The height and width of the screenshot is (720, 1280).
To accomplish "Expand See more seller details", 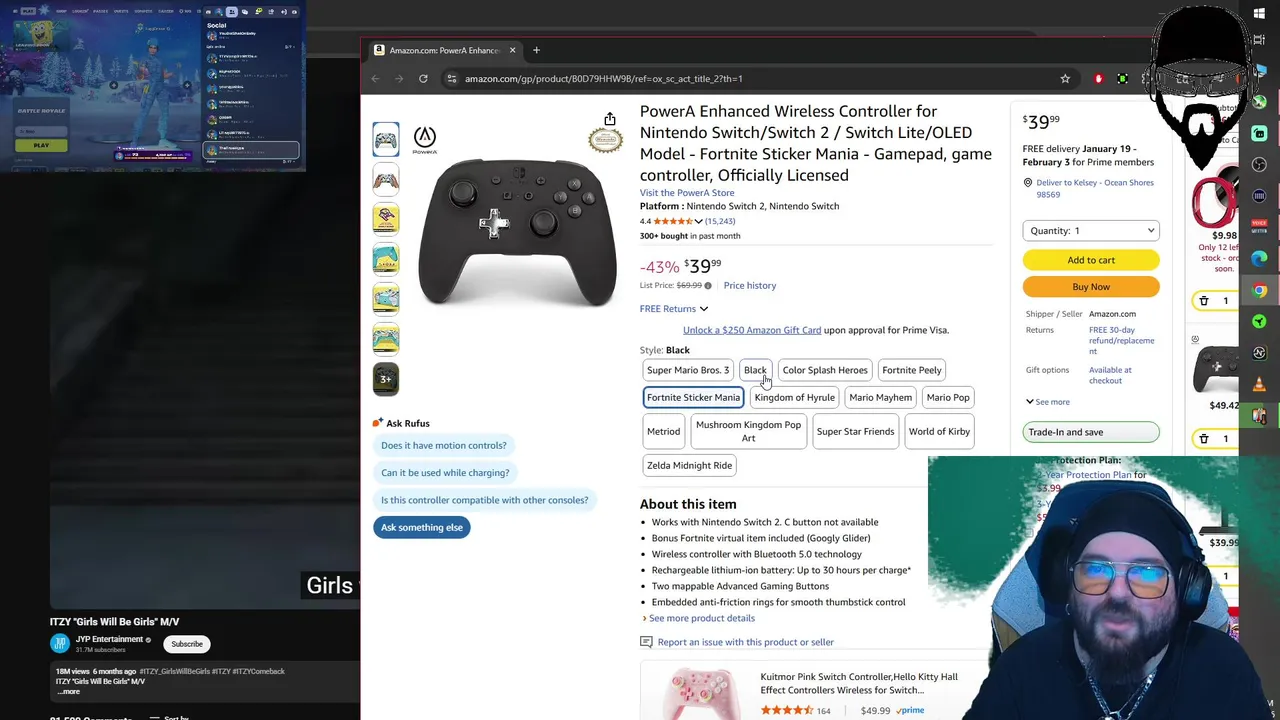I will click(1047, 402).
